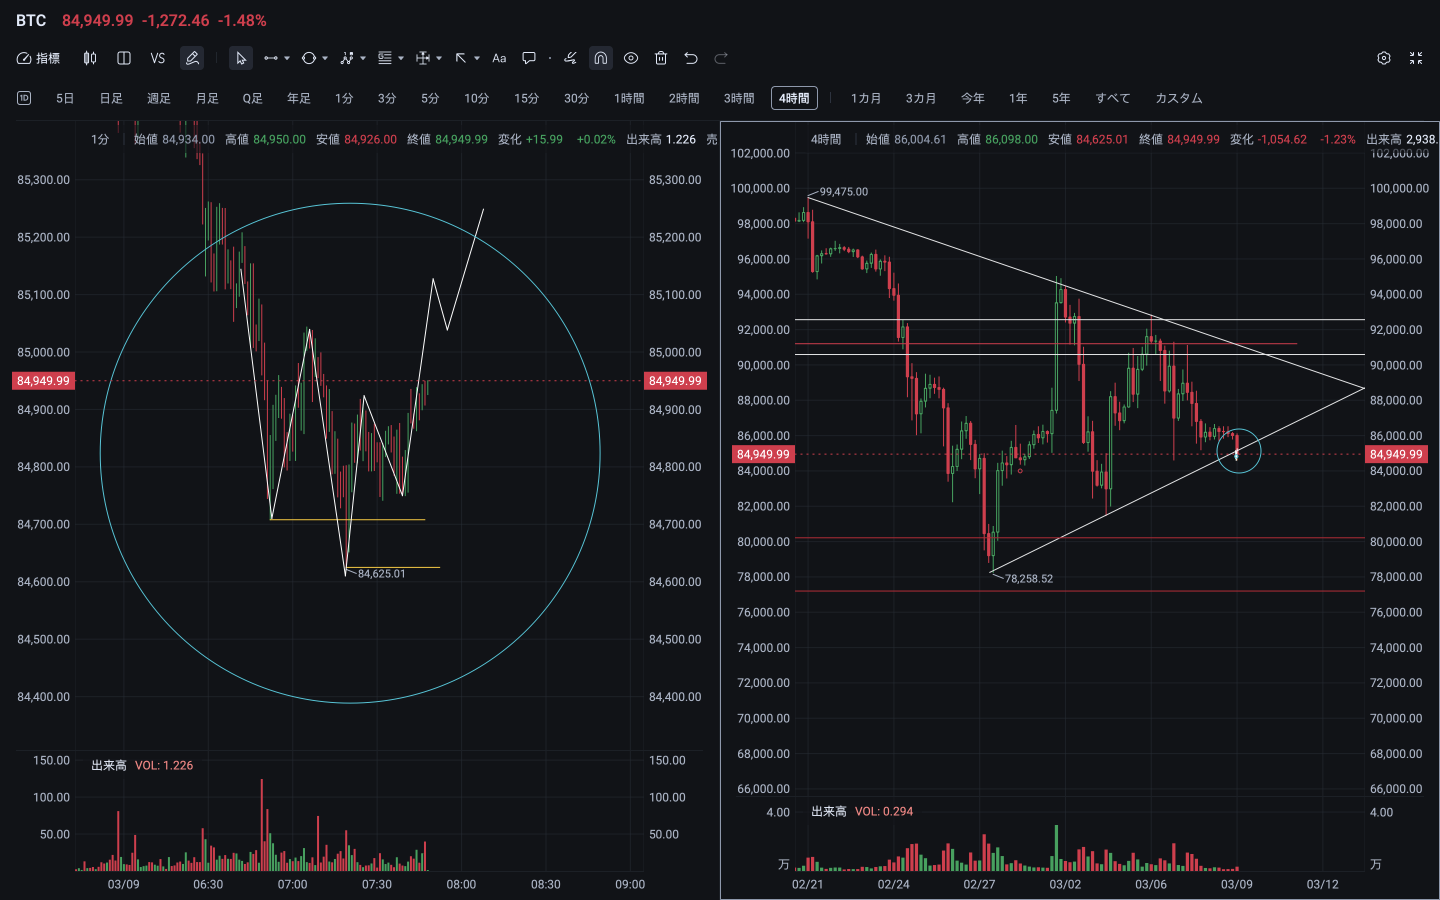
Task: Switch to the Q足 quarterly timeframe
Action: [x=252, y=98]
